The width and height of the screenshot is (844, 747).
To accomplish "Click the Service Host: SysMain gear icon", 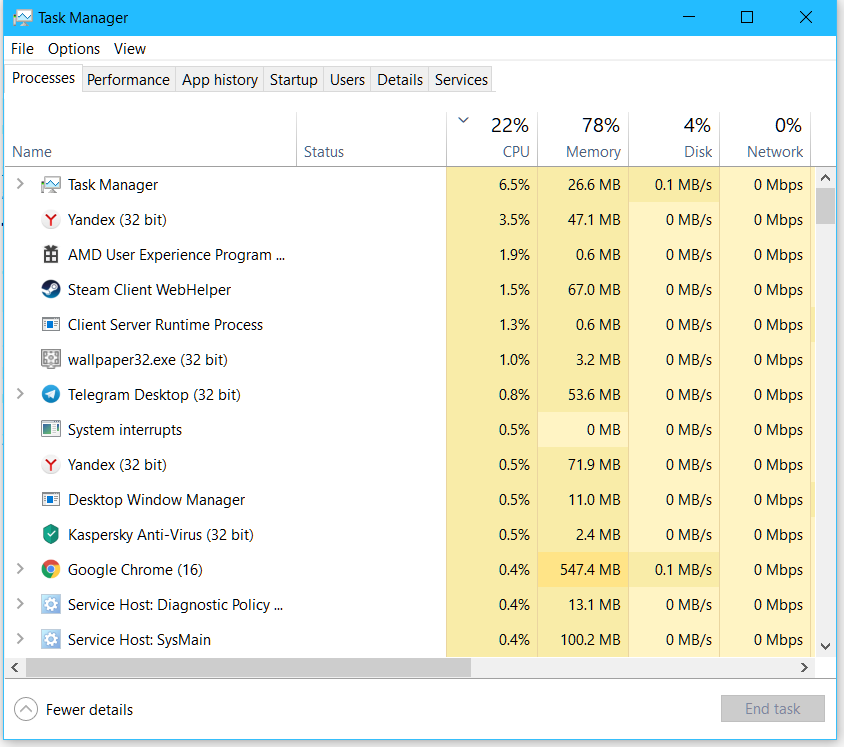I will pos(51,639).
